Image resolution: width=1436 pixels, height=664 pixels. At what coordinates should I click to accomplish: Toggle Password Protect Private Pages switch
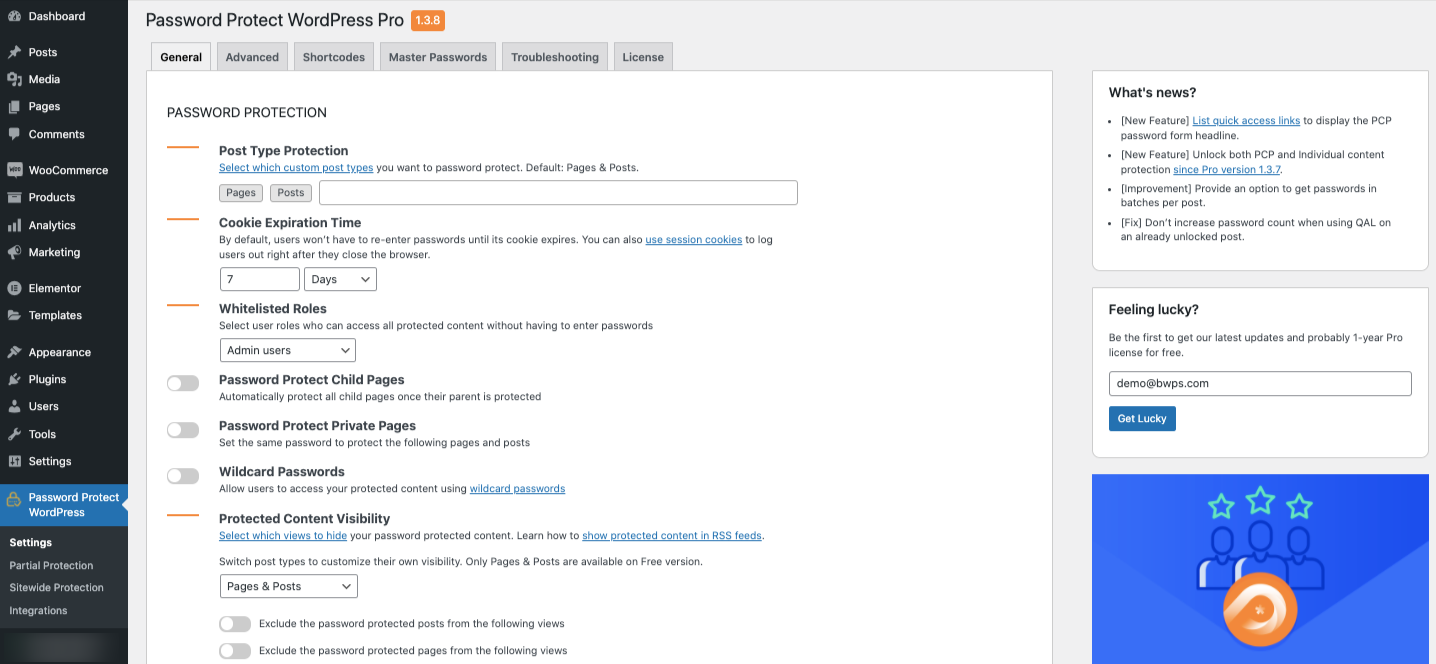[183, 429]
